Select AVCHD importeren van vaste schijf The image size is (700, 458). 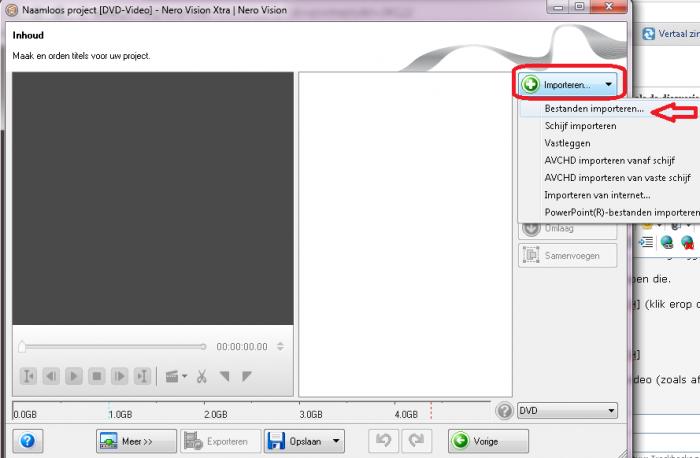(x=617, y=178)
